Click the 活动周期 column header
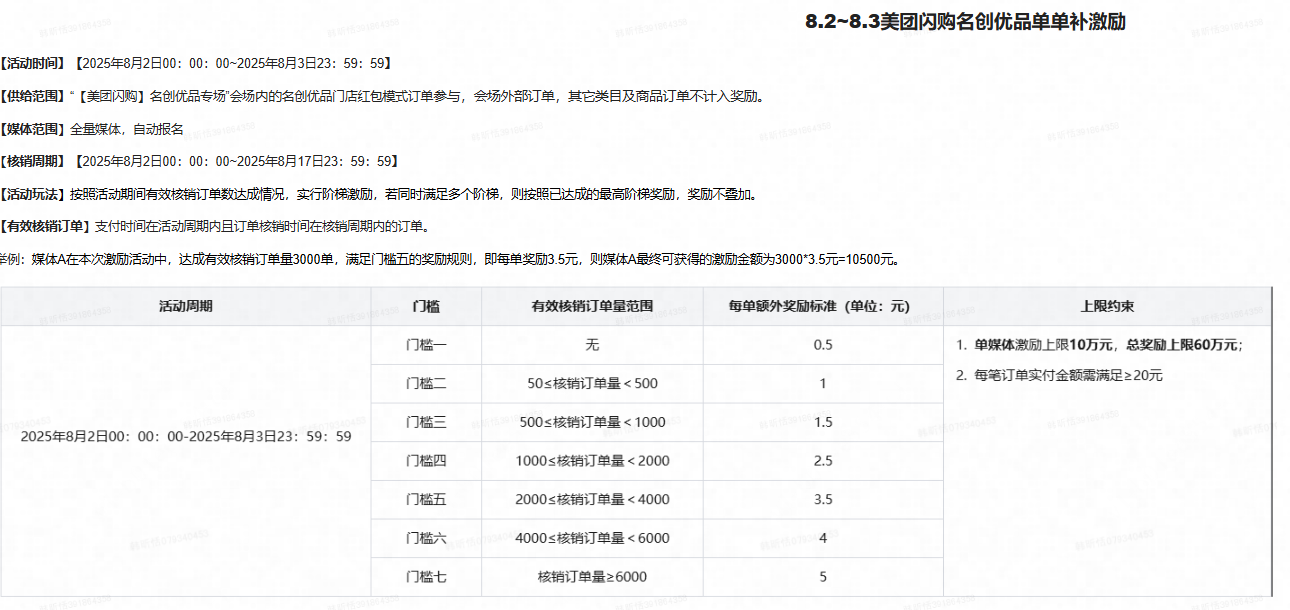This screenshot has height=610, width=1290. 186,306
